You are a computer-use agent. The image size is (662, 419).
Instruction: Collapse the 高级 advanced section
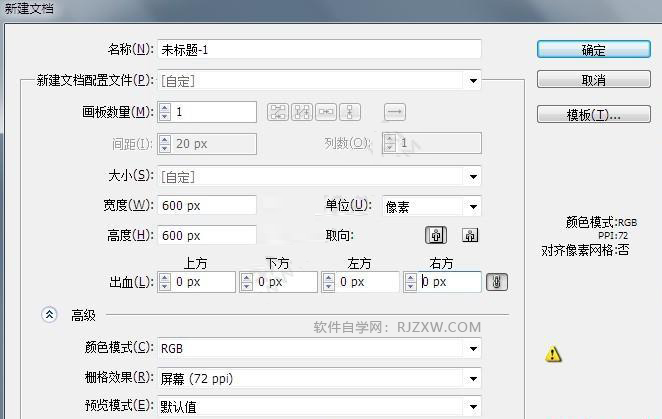(x=49, y=315)
